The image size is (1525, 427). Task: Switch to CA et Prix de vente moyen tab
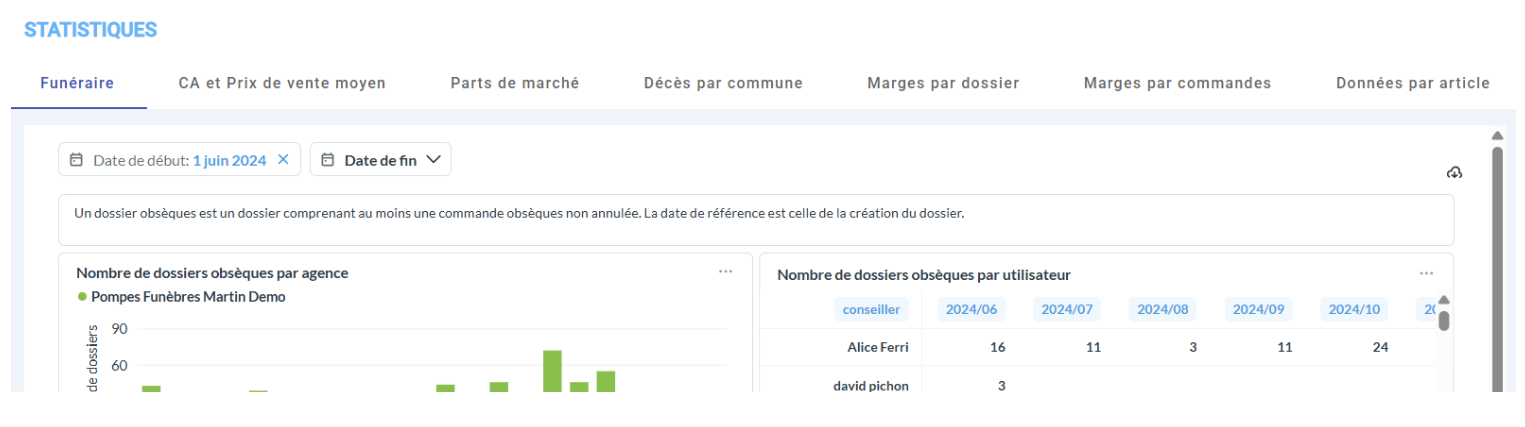(x=282, y=83)
